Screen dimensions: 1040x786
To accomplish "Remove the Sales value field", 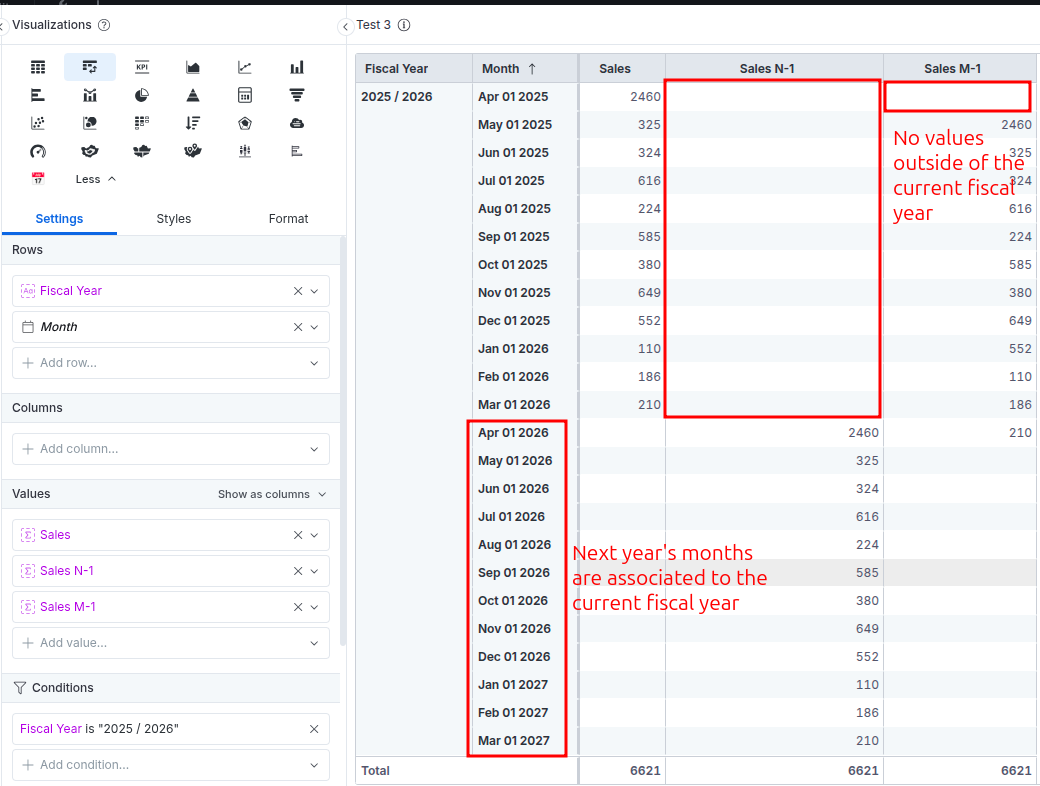I will 298,535.
